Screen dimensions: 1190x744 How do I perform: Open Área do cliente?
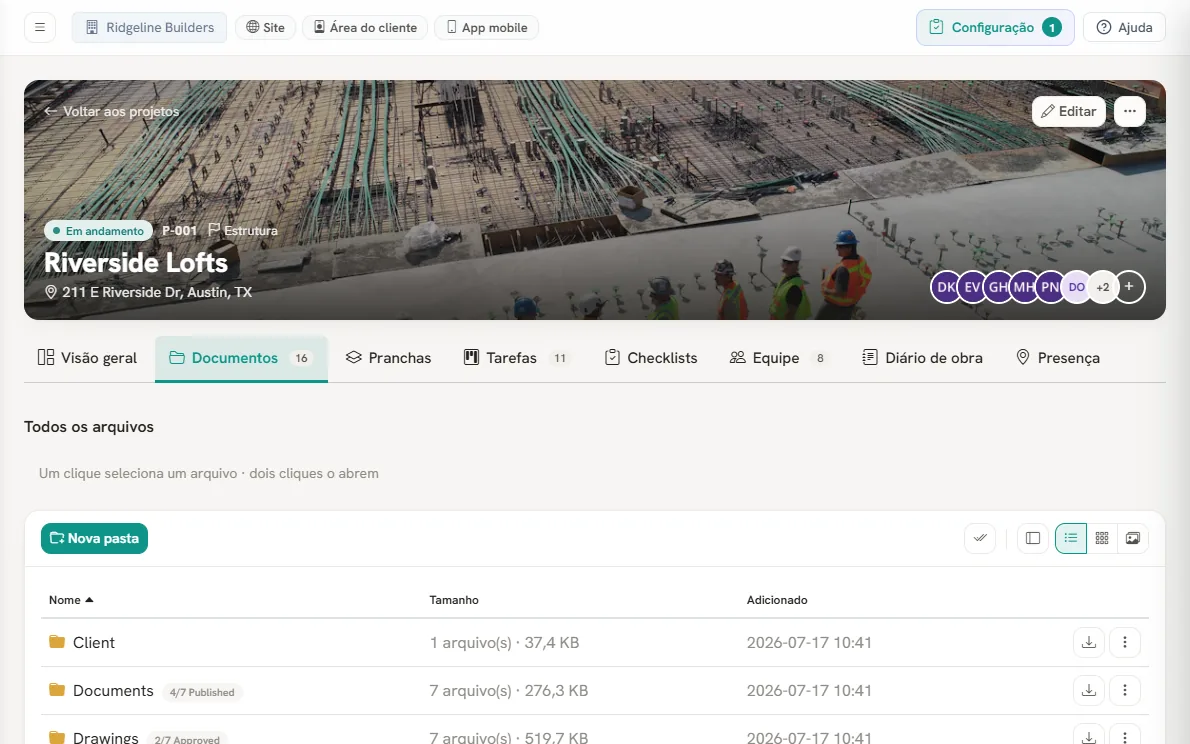(x=365, y=27)
